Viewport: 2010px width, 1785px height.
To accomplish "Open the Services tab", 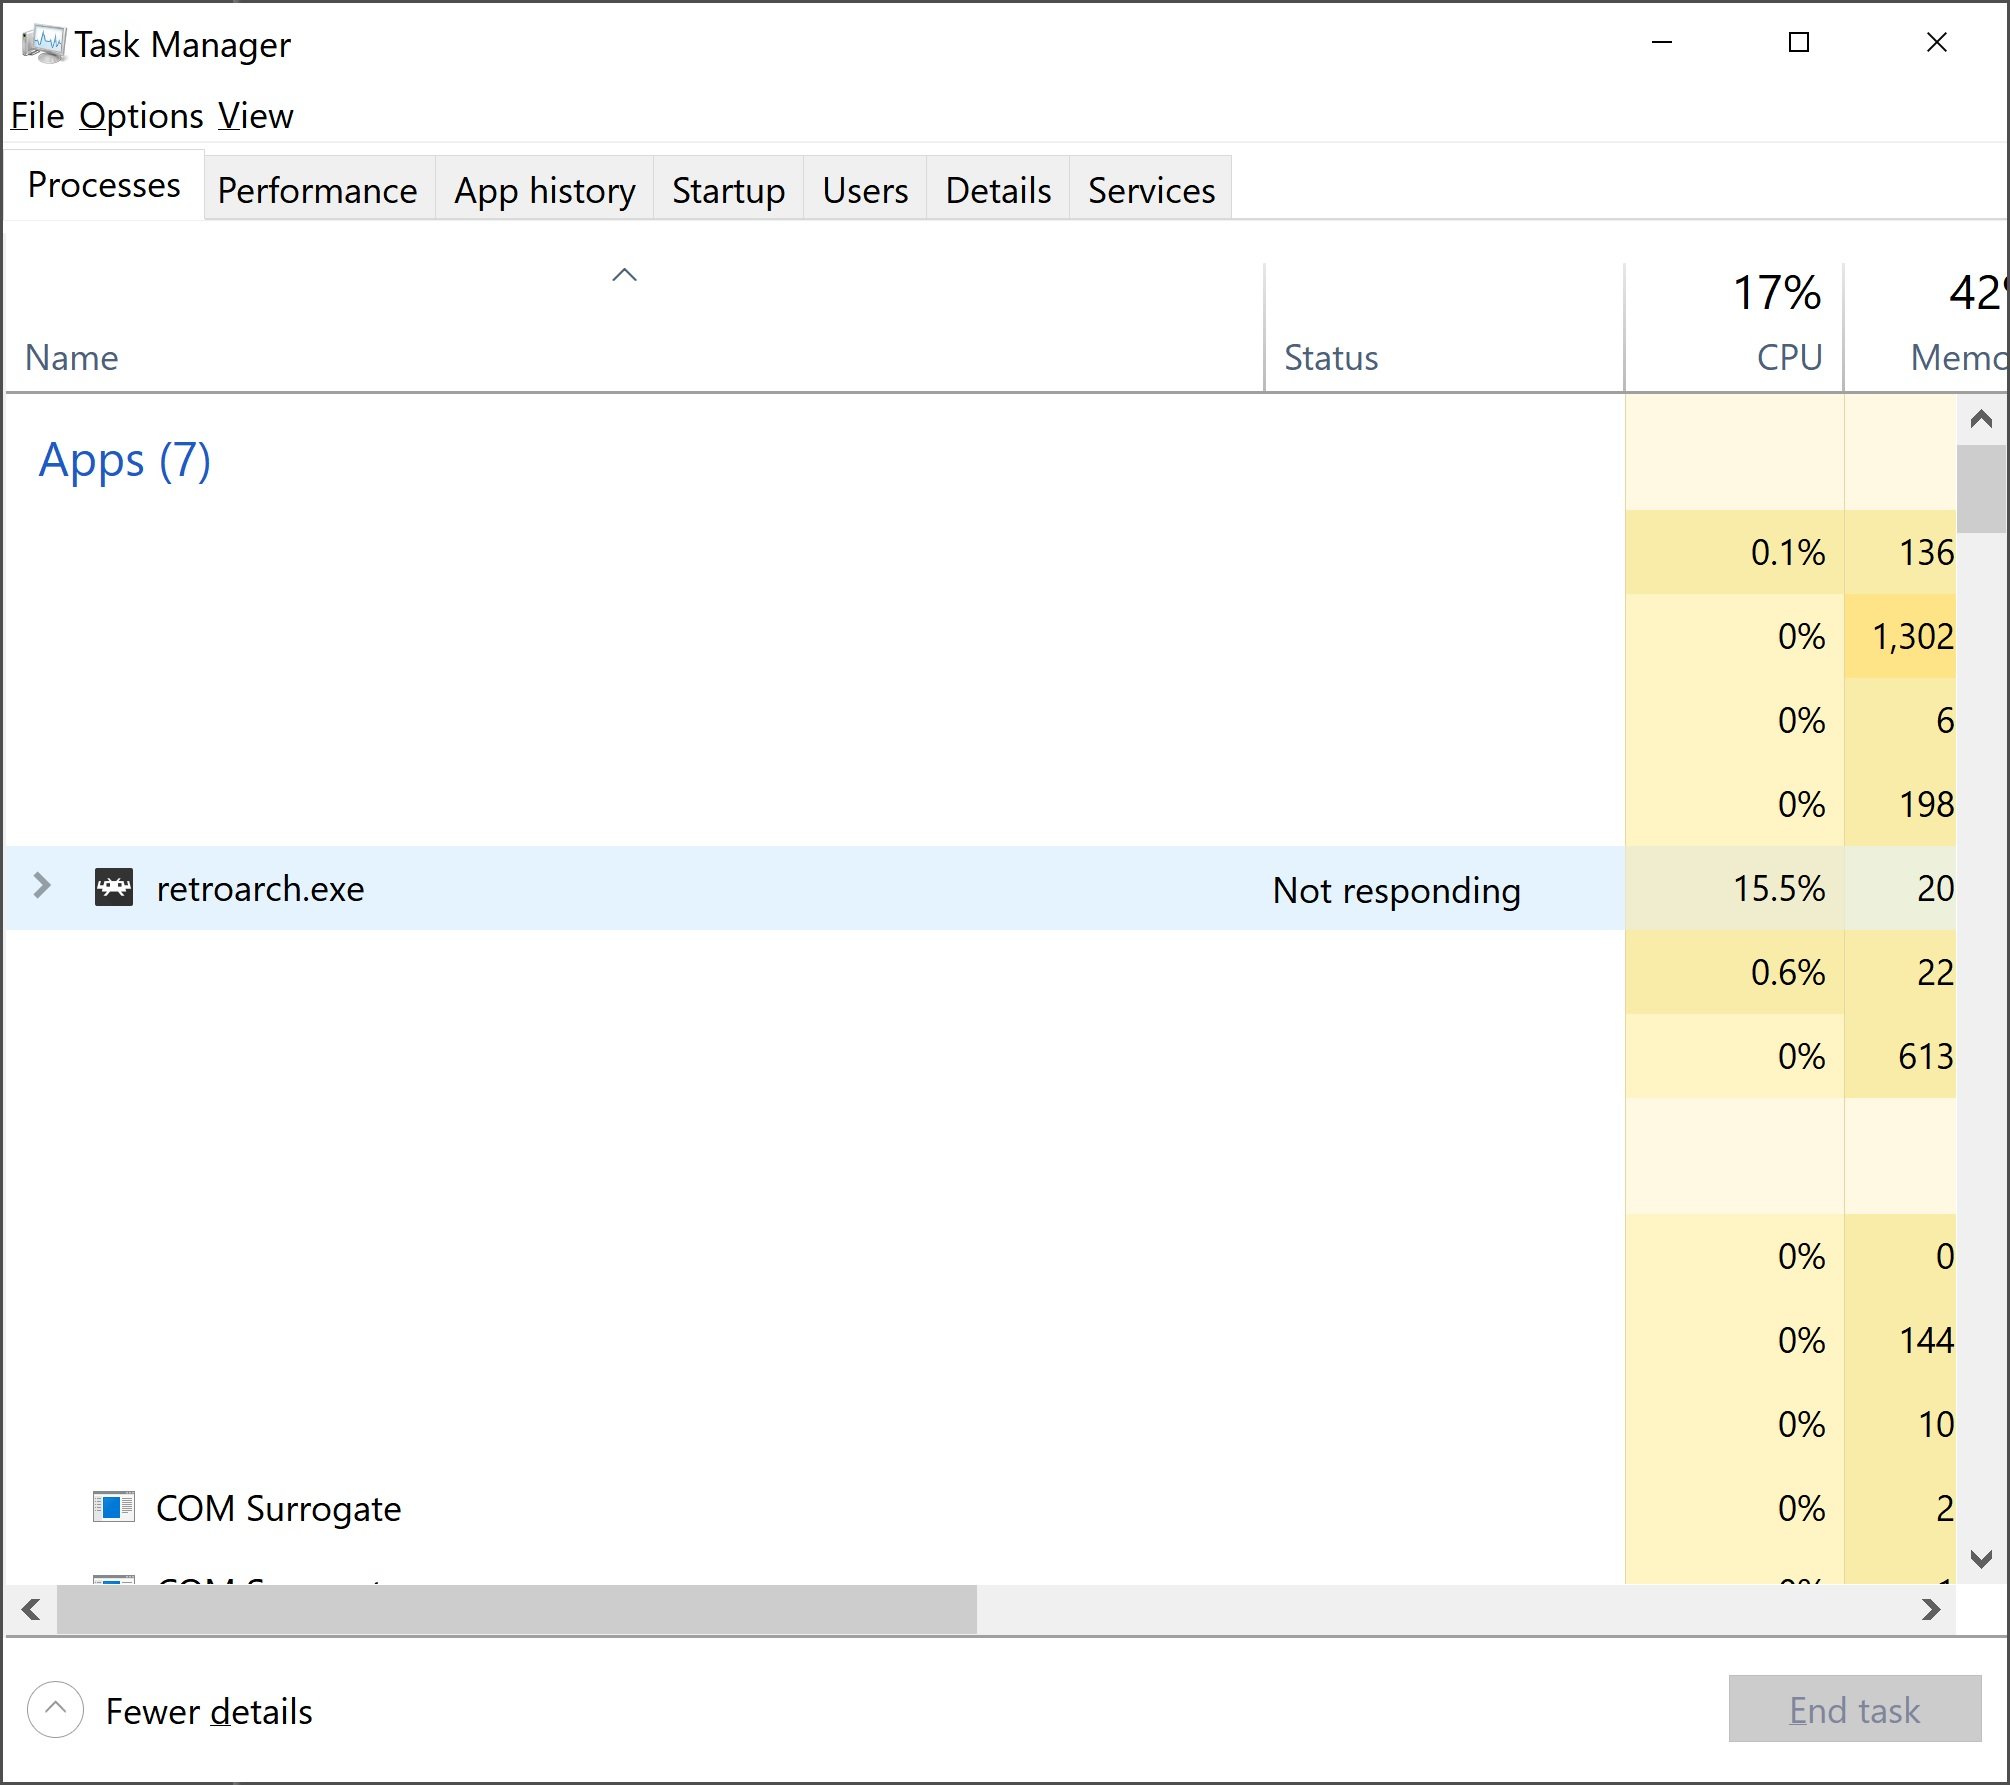I will 1151,190.
